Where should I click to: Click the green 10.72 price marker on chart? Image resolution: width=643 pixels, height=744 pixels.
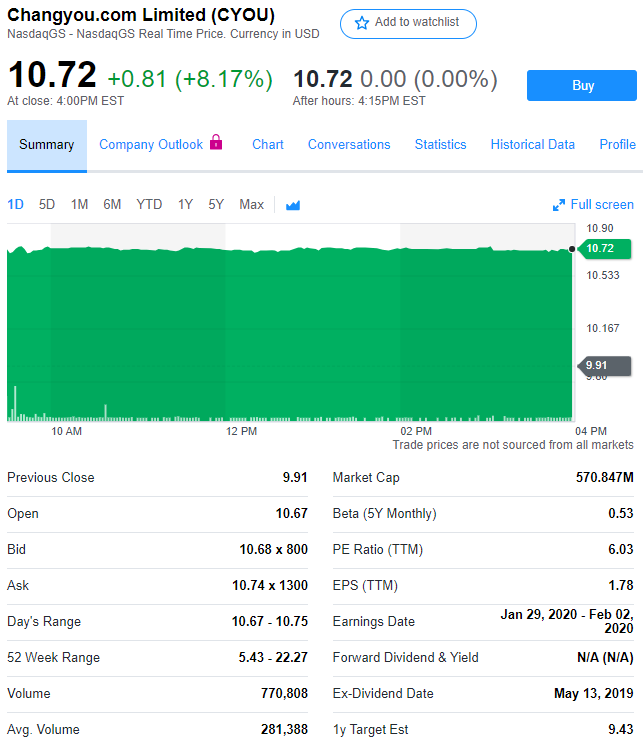[x=604, y=249]
